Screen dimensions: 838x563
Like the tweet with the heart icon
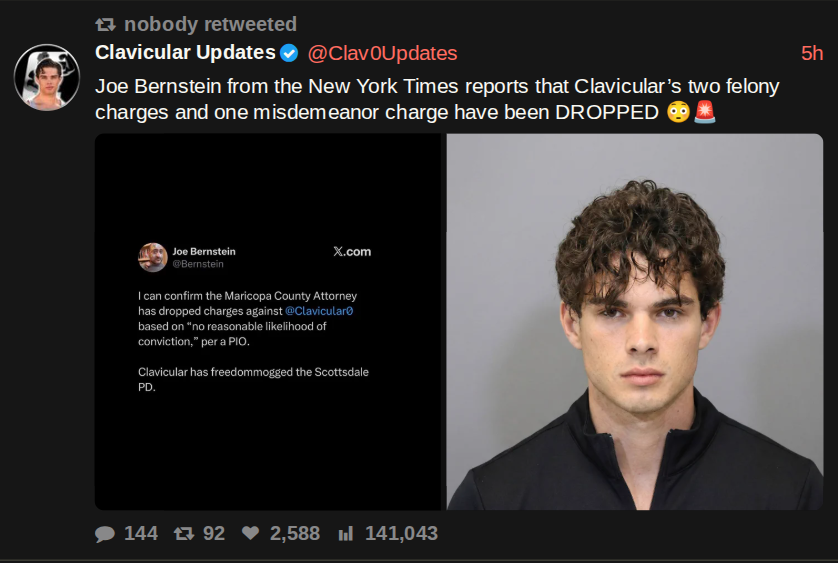[x=250, y=533]
